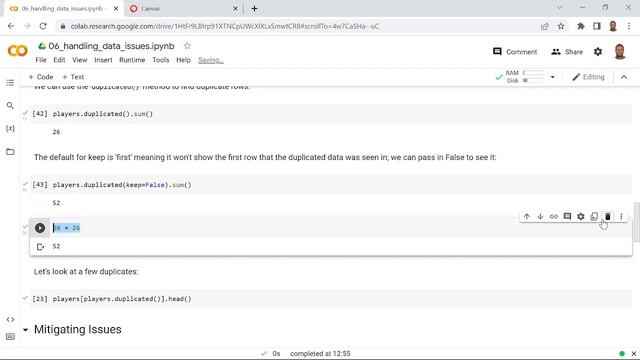This screenshot has width=640, height=360.
Task: Collapse the Colab header with chevron
Action: click(x=624, y=77)
